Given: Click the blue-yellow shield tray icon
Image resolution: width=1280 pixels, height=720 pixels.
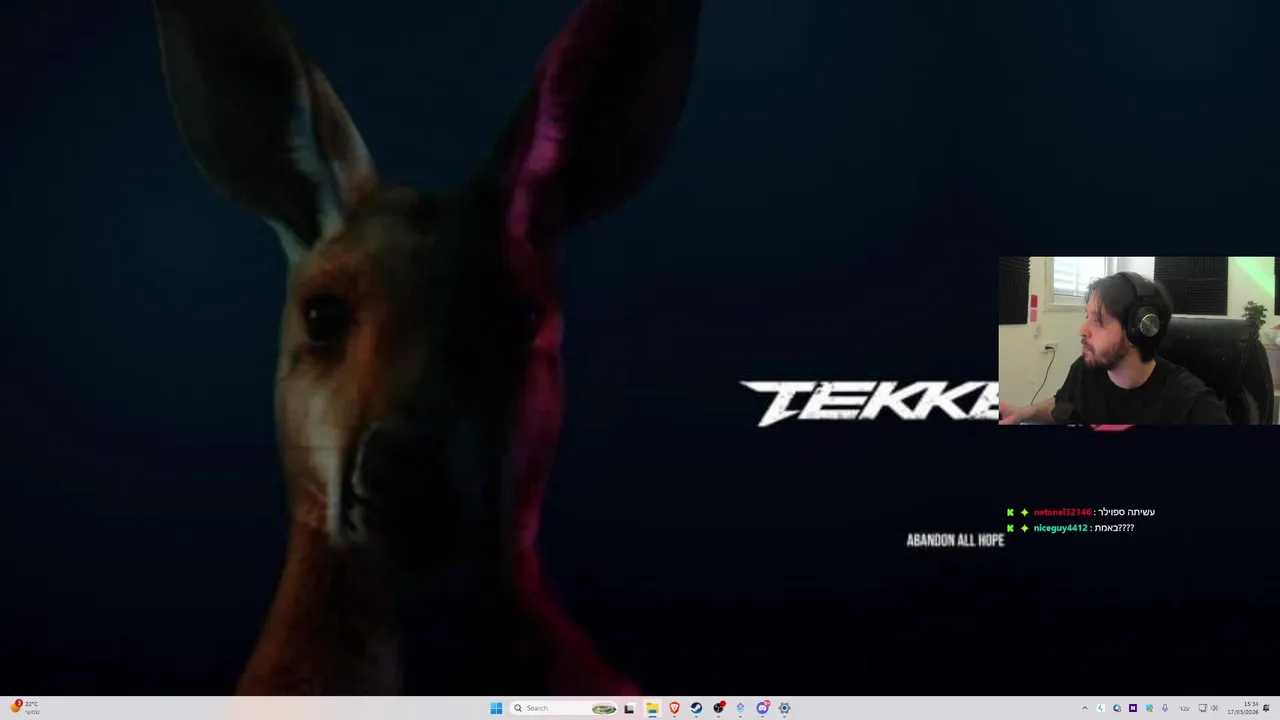Looking at the screenshot, I should coord(1149,708).
